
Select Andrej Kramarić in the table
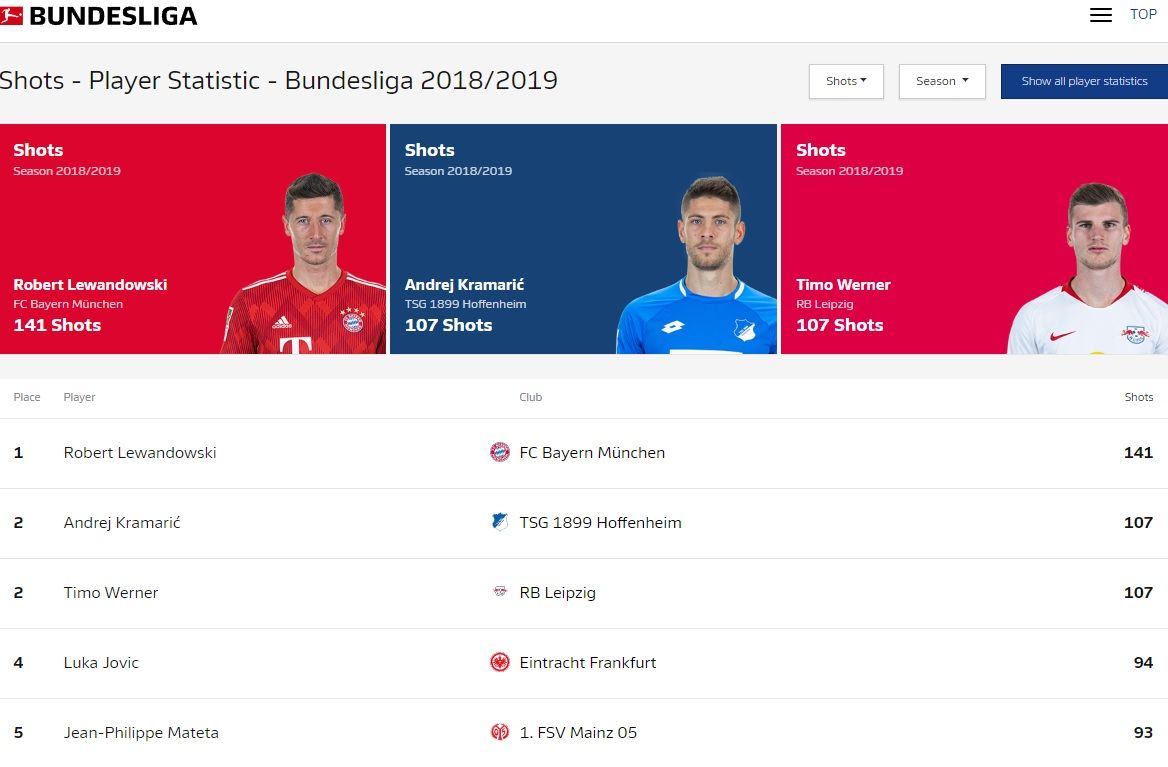[x=121, y=522]
